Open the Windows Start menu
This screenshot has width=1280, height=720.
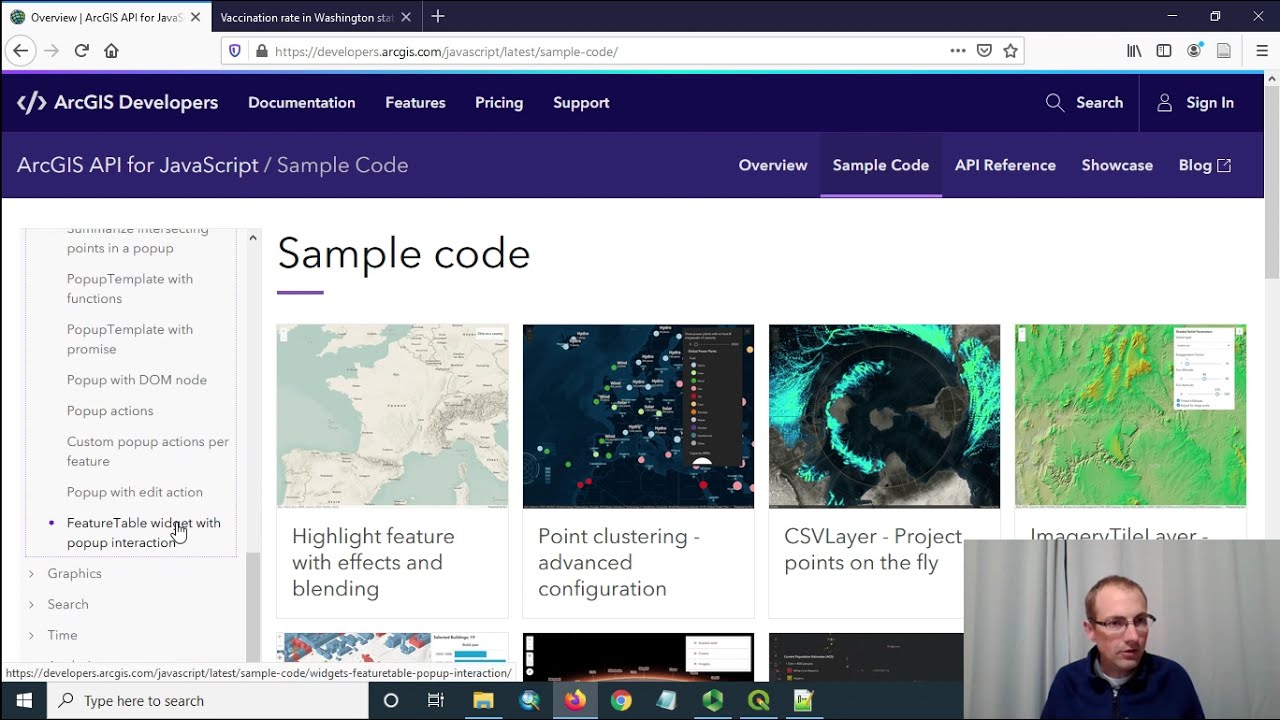point(23,701)
